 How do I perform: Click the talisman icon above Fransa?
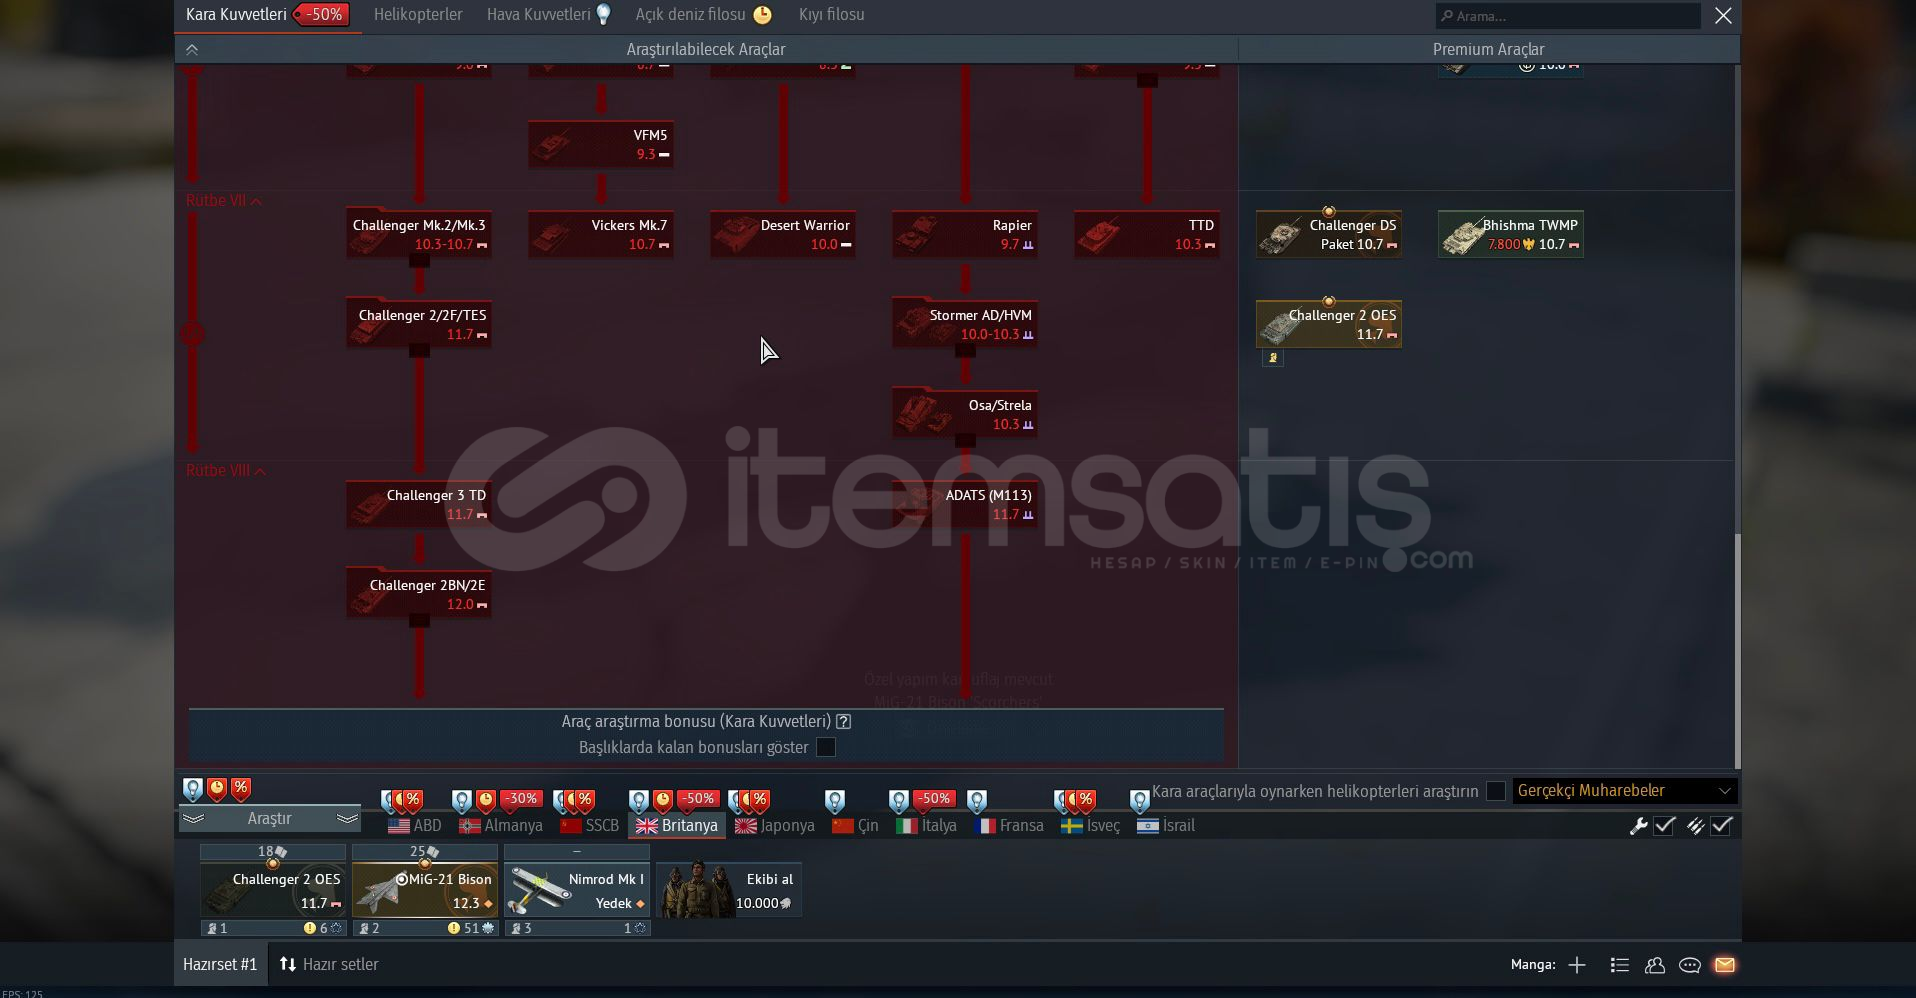977,800
